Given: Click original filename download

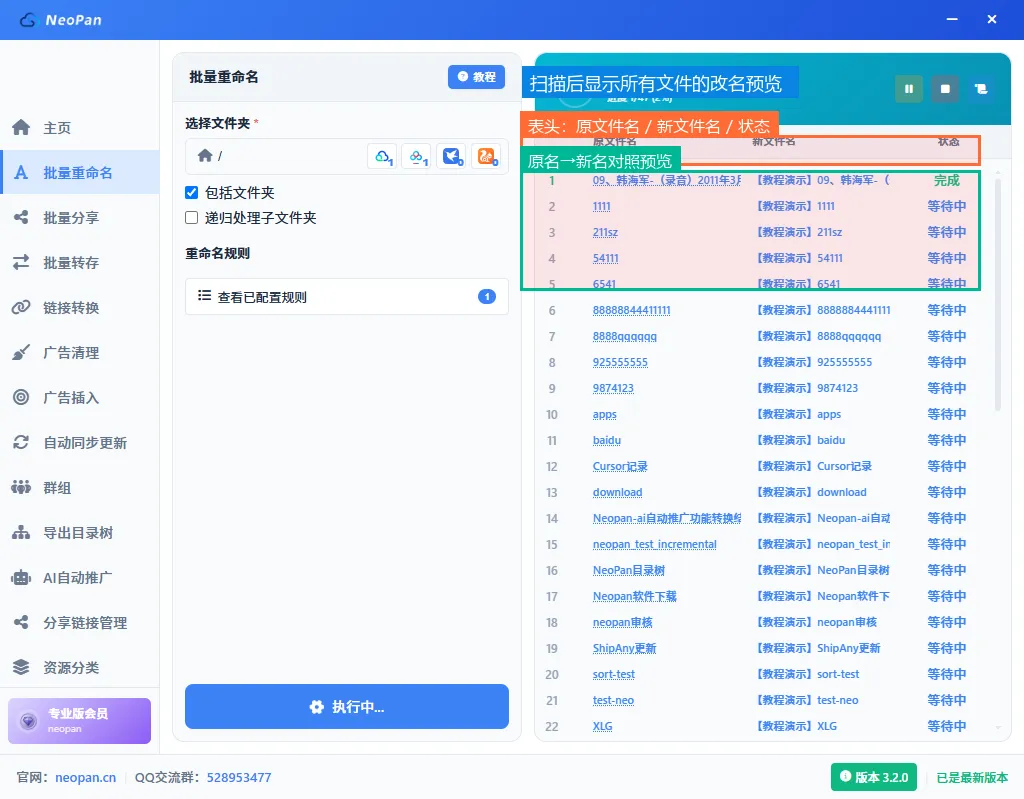Looking at the screenshot, I should point(618,492).
